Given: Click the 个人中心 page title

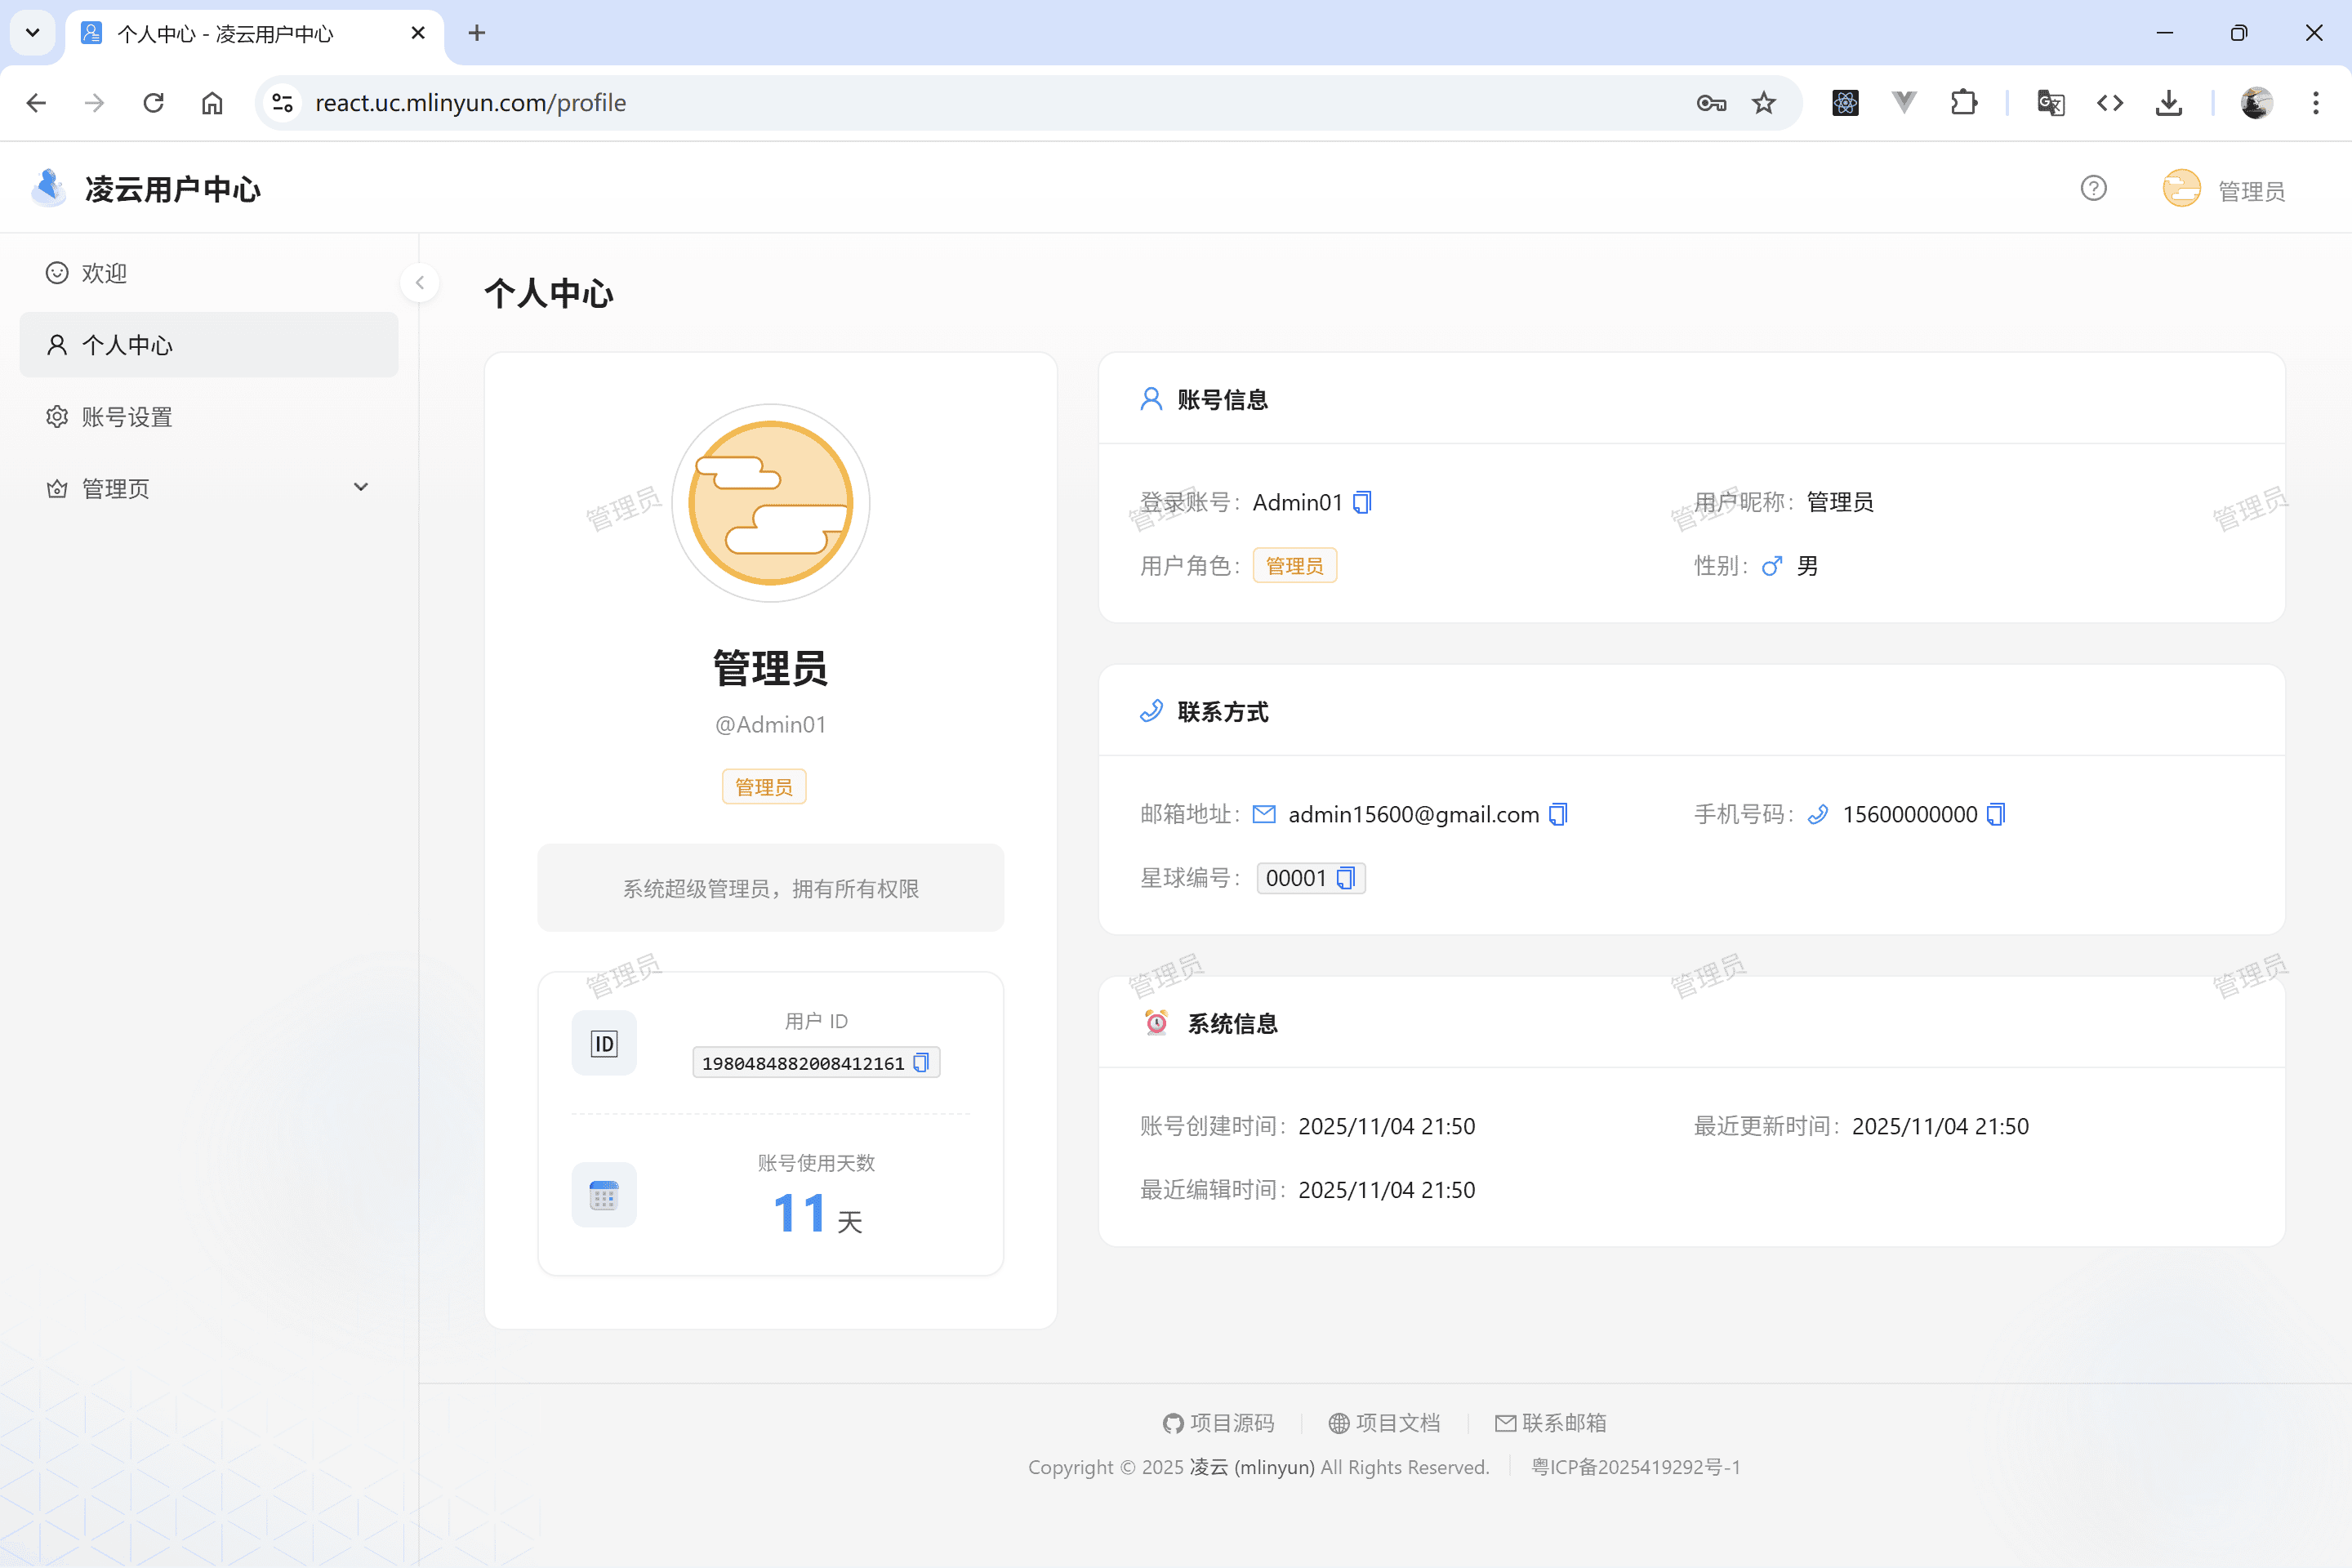Looking at the screenshot, I should click(549, 293).
